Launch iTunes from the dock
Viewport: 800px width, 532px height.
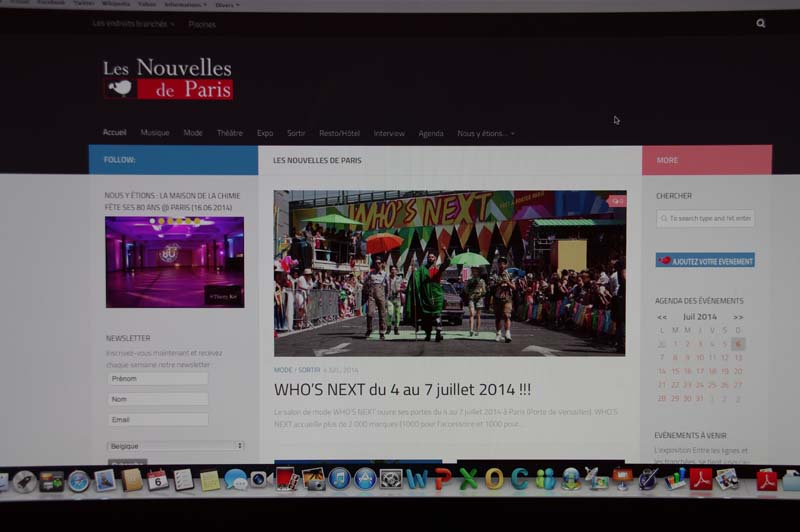point(339,479)
